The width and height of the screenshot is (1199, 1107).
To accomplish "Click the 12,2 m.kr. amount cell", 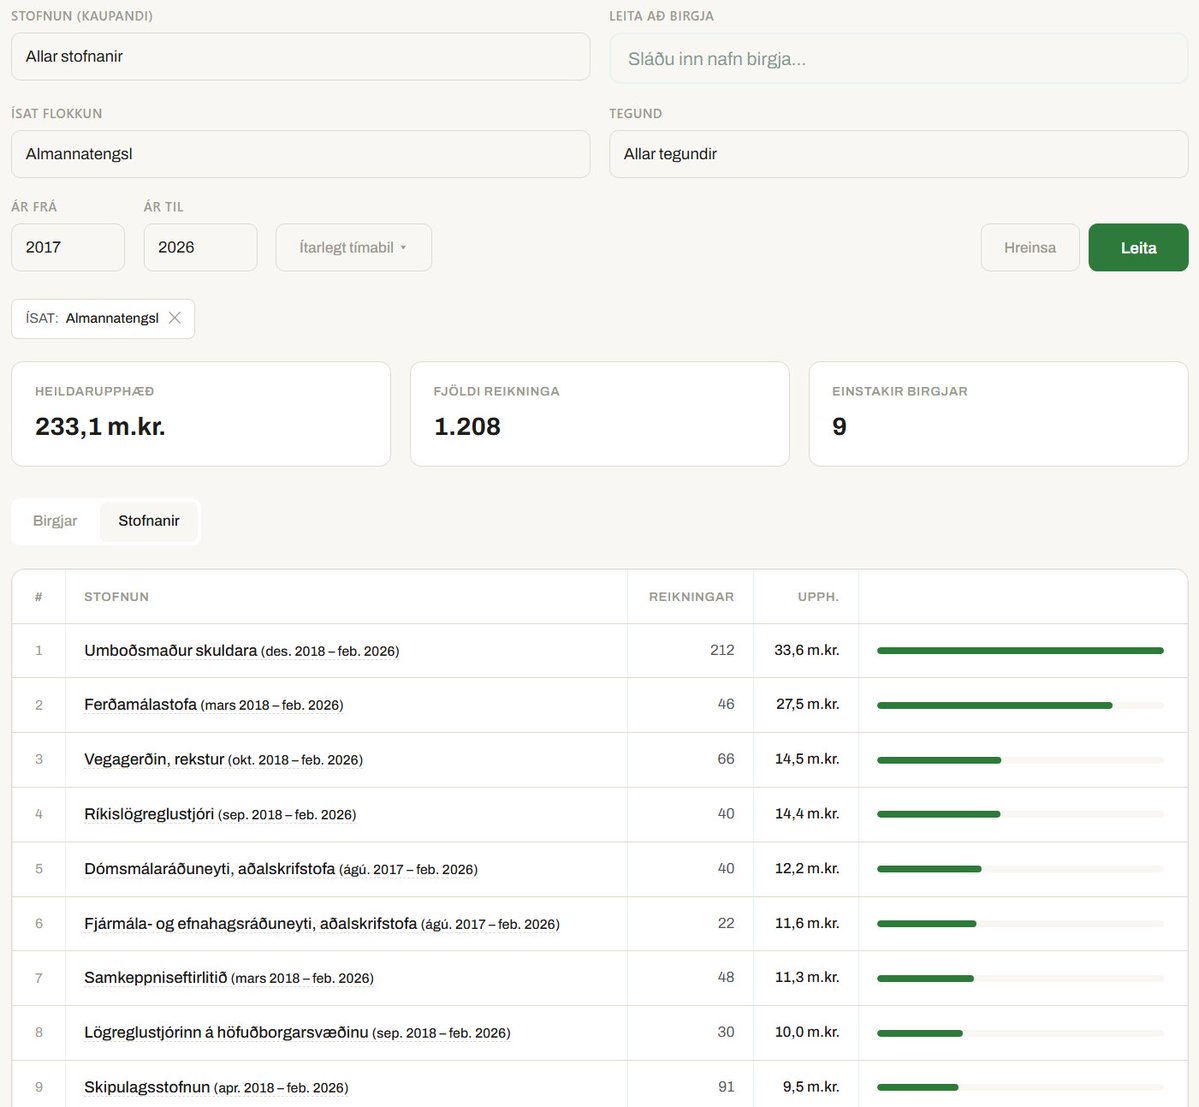I will point(807,868).
